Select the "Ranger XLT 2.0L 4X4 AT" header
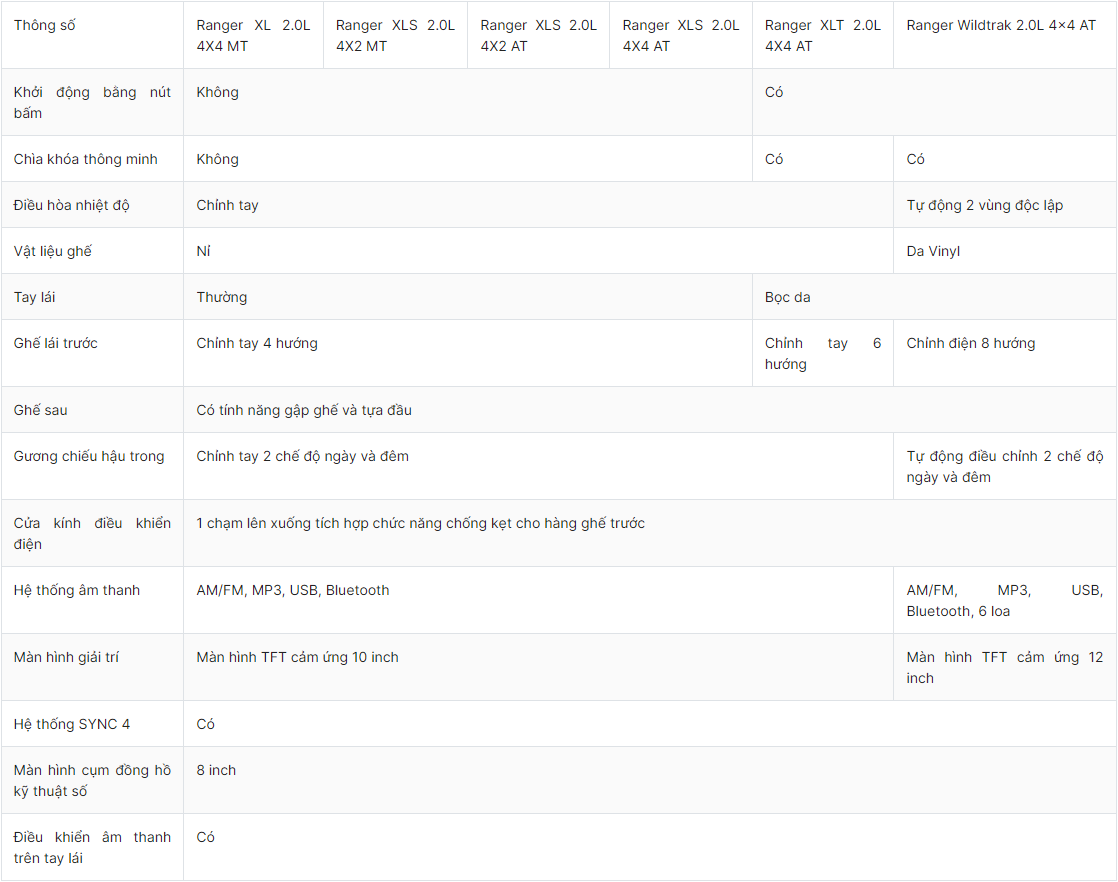1118x882 pixels. [823, 36]
